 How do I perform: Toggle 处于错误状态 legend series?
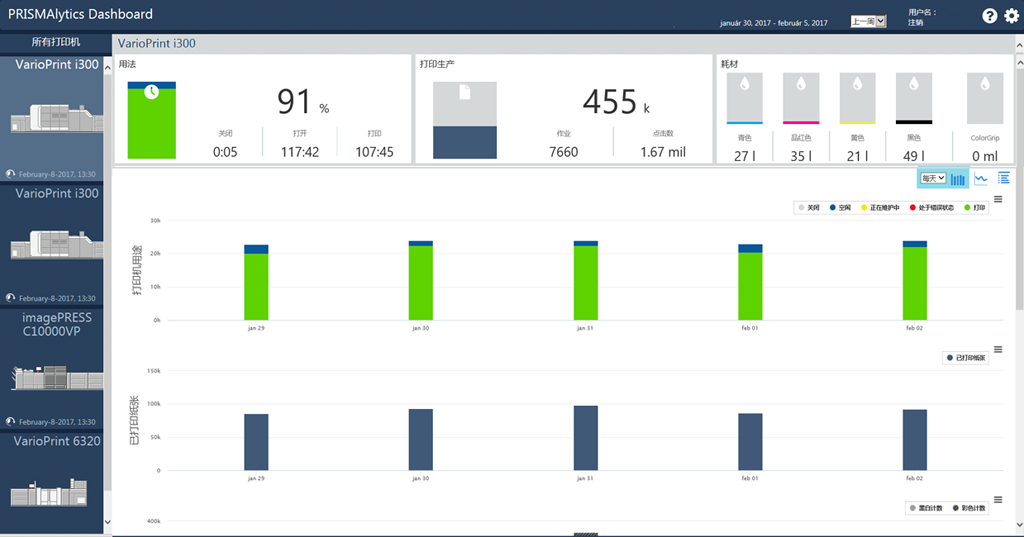pyautogui.click(x=931, y=208)
